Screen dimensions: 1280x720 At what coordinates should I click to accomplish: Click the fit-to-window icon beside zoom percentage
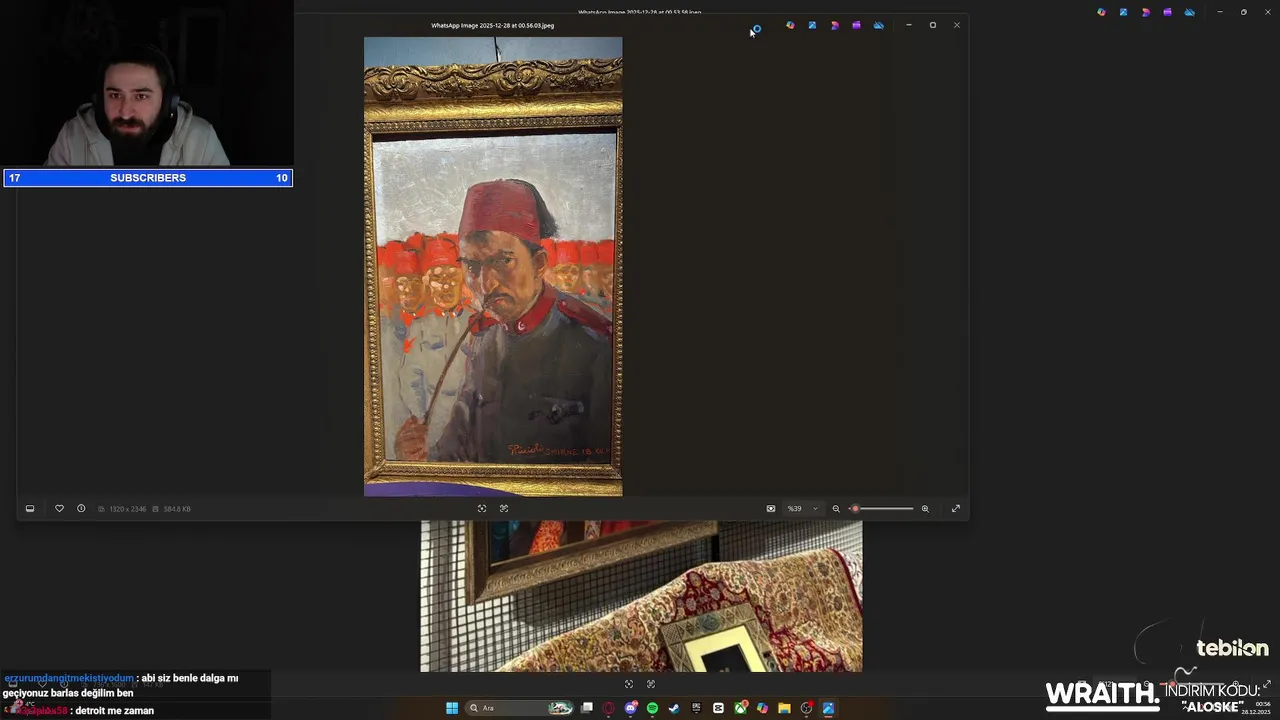pos(770,508)
